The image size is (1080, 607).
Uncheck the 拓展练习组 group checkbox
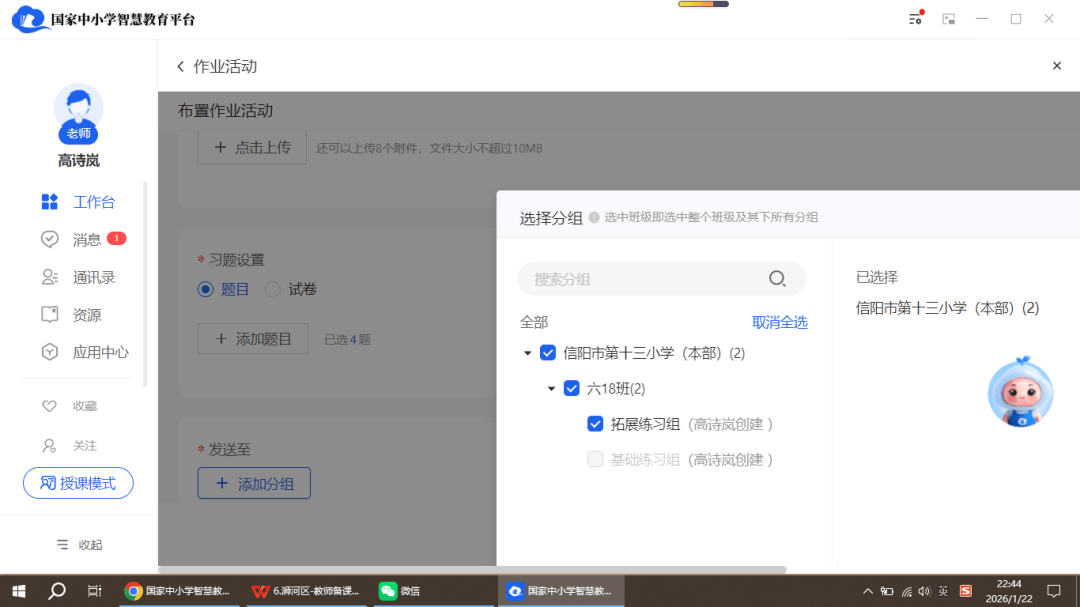tap(595, 424)
